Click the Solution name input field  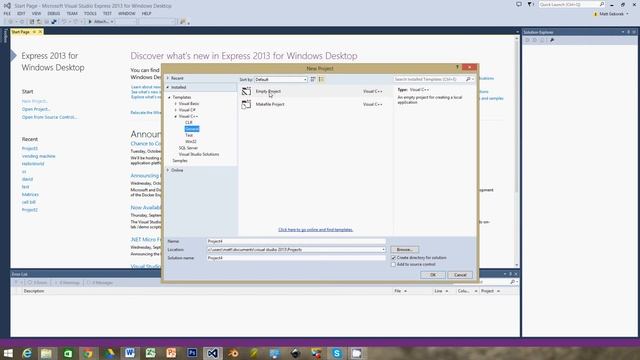click(296, 258)
